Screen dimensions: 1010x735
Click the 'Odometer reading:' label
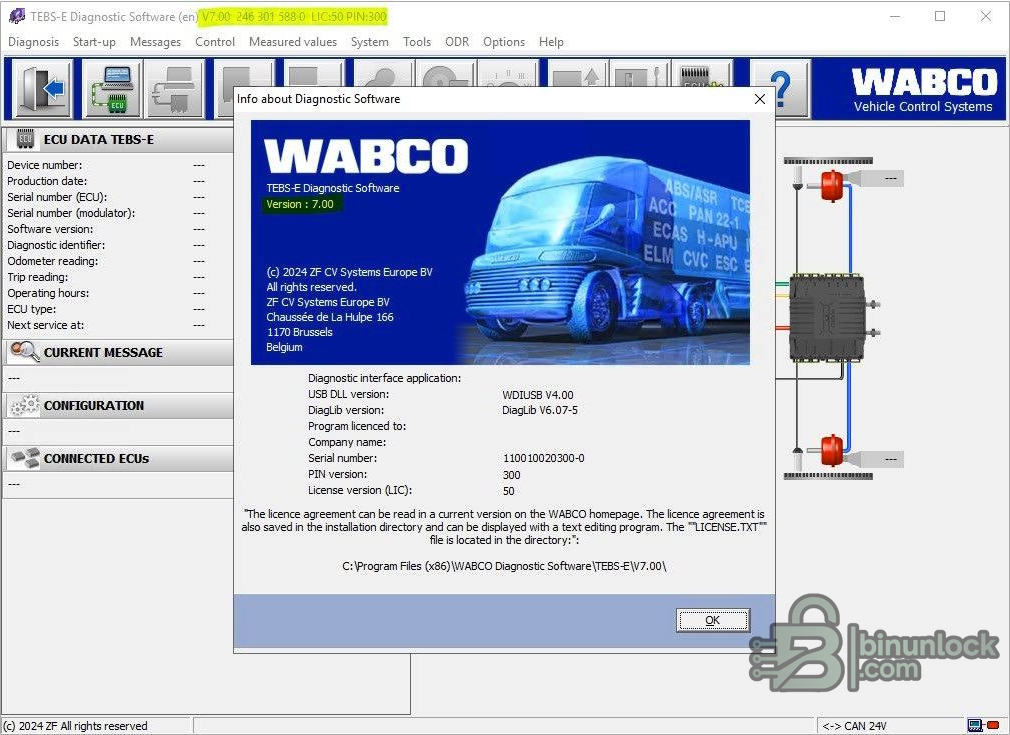[53, 261]
